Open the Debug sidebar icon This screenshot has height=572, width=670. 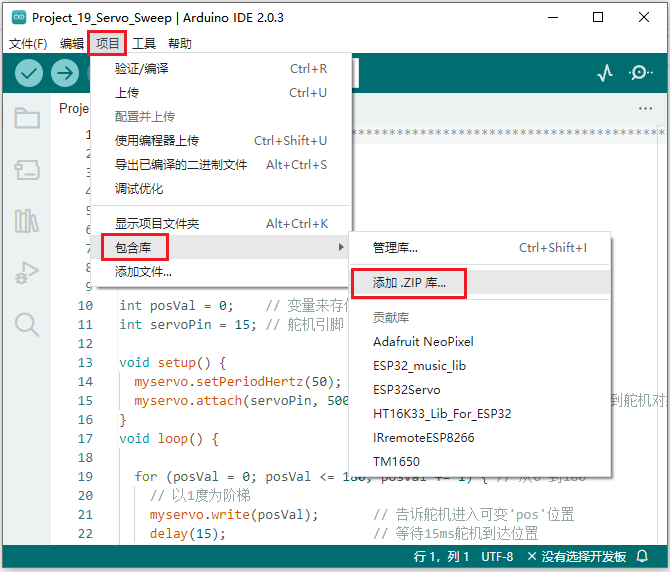[27, 272]
